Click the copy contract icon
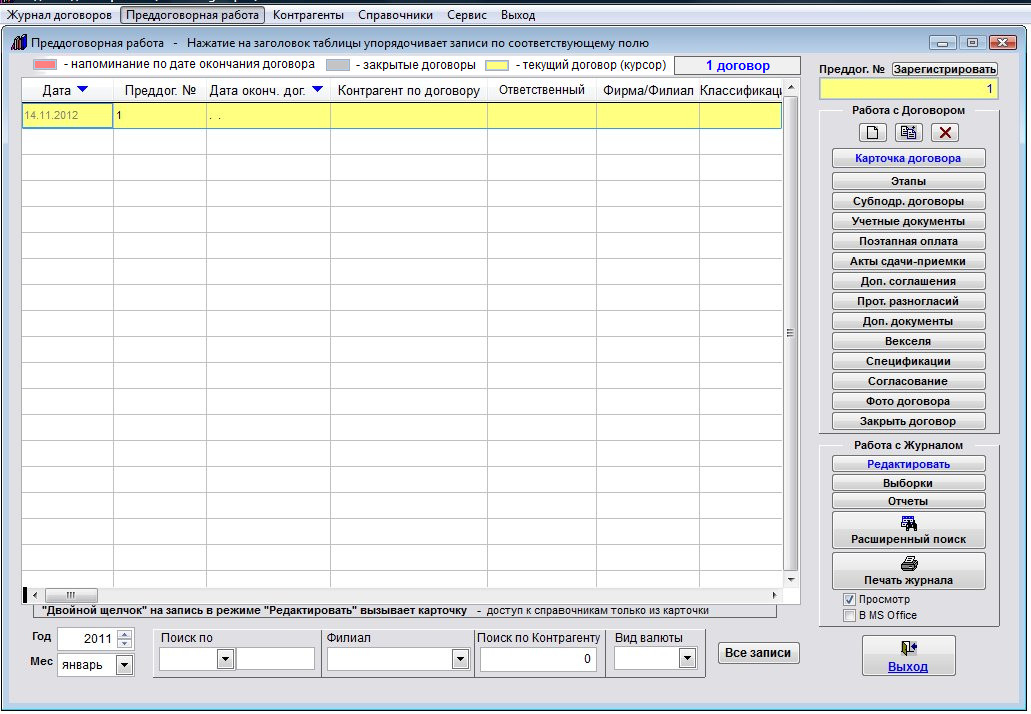1031x714 pixels. [x=908, y=133]
